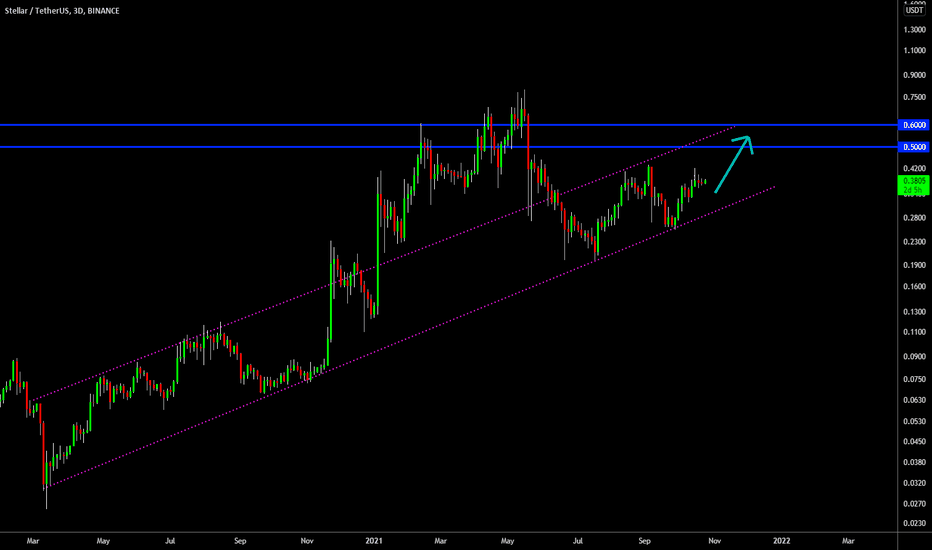Viewport: 932px width, 550px height.
Task: Click the 0.0320 price axis value
Action: [914, 483]
